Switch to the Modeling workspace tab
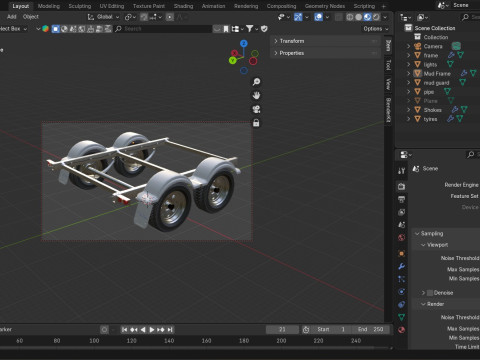Viewport: 480px width, 360px height. tap(49, 6)
